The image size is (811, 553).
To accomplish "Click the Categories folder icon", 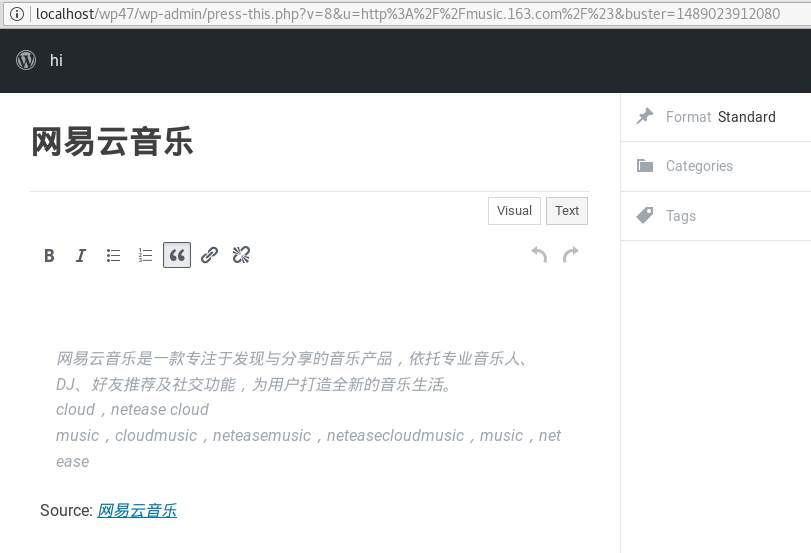I will pyautogui.click(x=644, y=166).
